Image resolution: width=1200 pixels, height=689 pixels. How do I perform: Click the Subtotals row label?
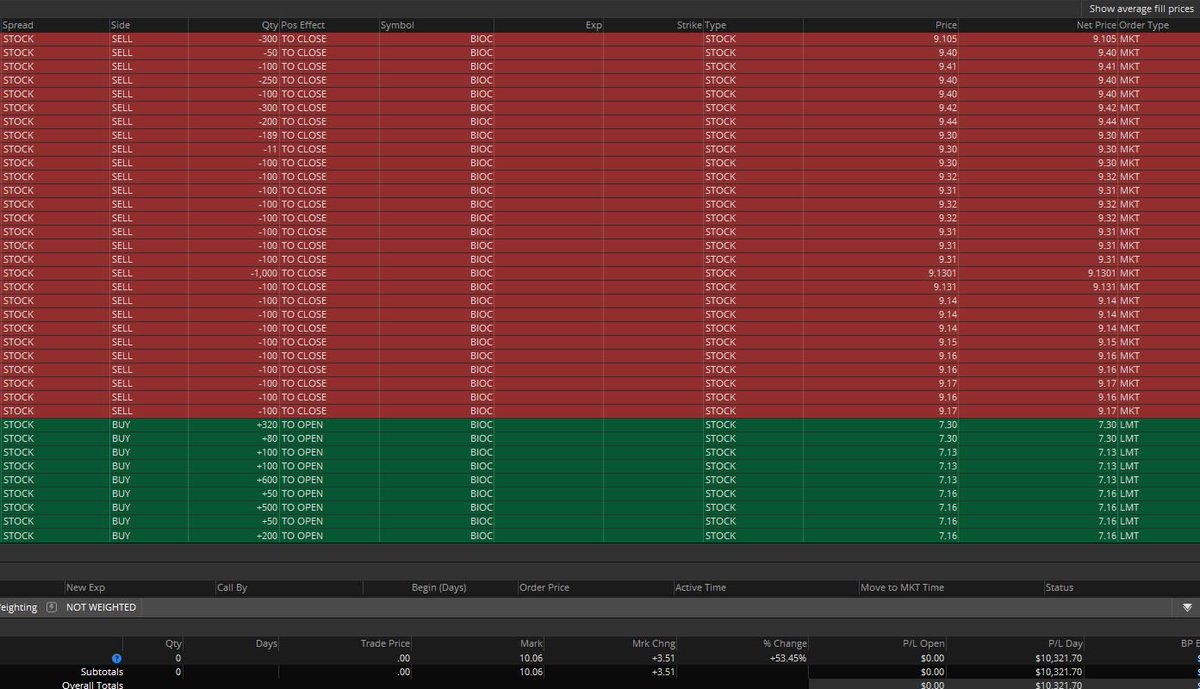[x=102, y=672]
